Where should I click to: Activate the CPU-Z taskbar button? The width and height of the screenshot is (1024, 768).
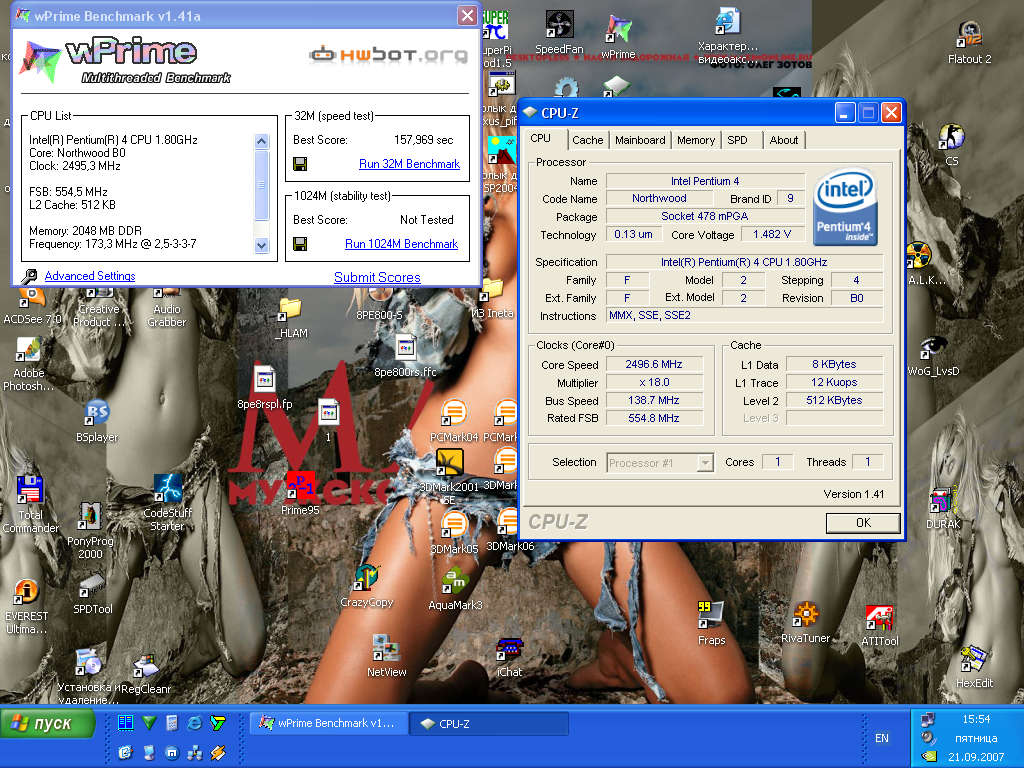(490, 724)
